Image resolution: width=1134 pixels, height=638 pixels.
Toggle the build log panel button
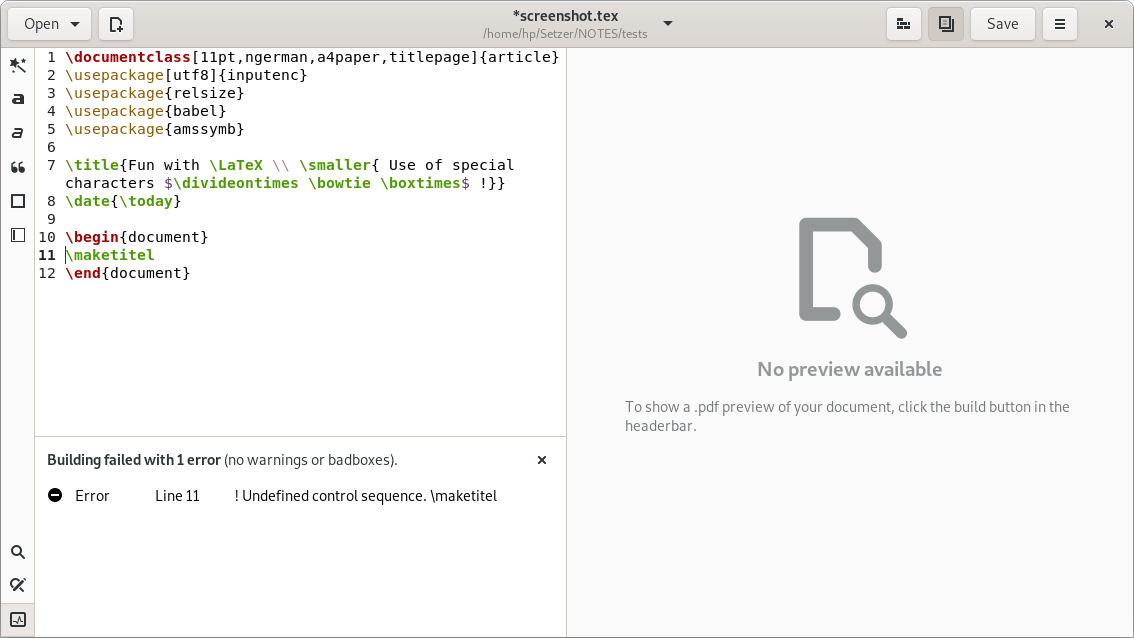(18, 619)
